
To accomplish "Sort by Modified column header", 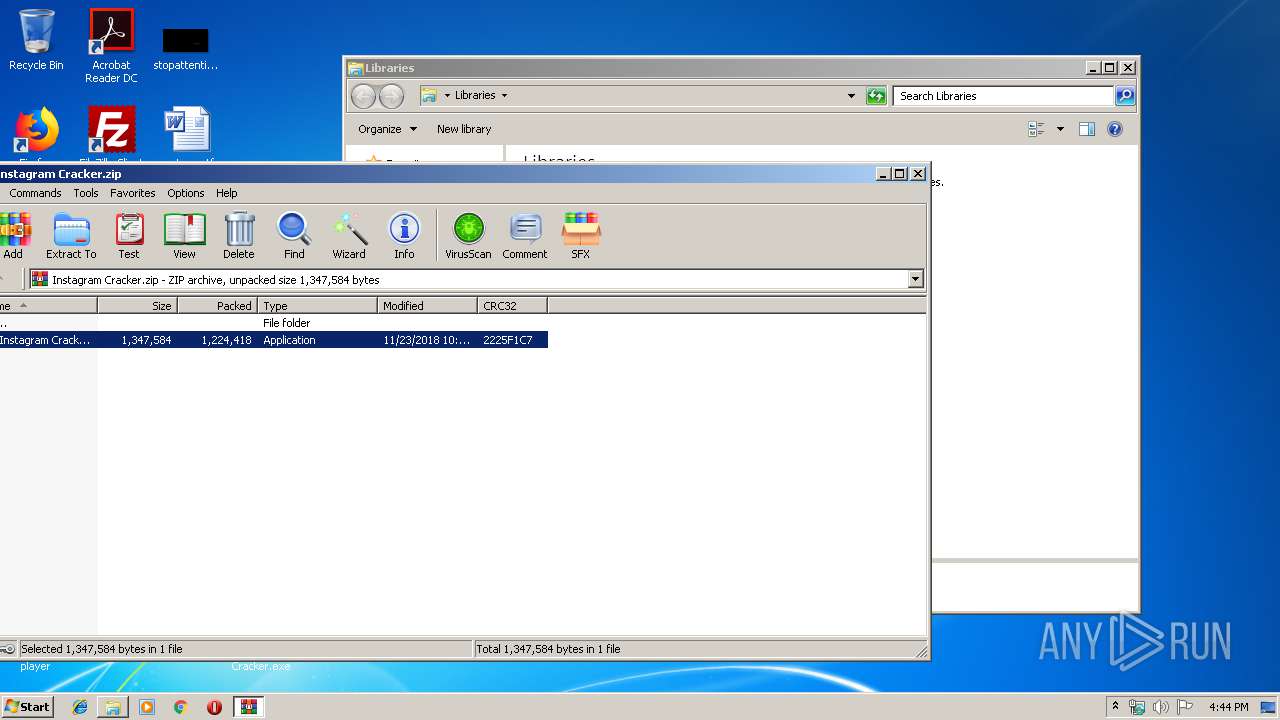I will point(427,306).
